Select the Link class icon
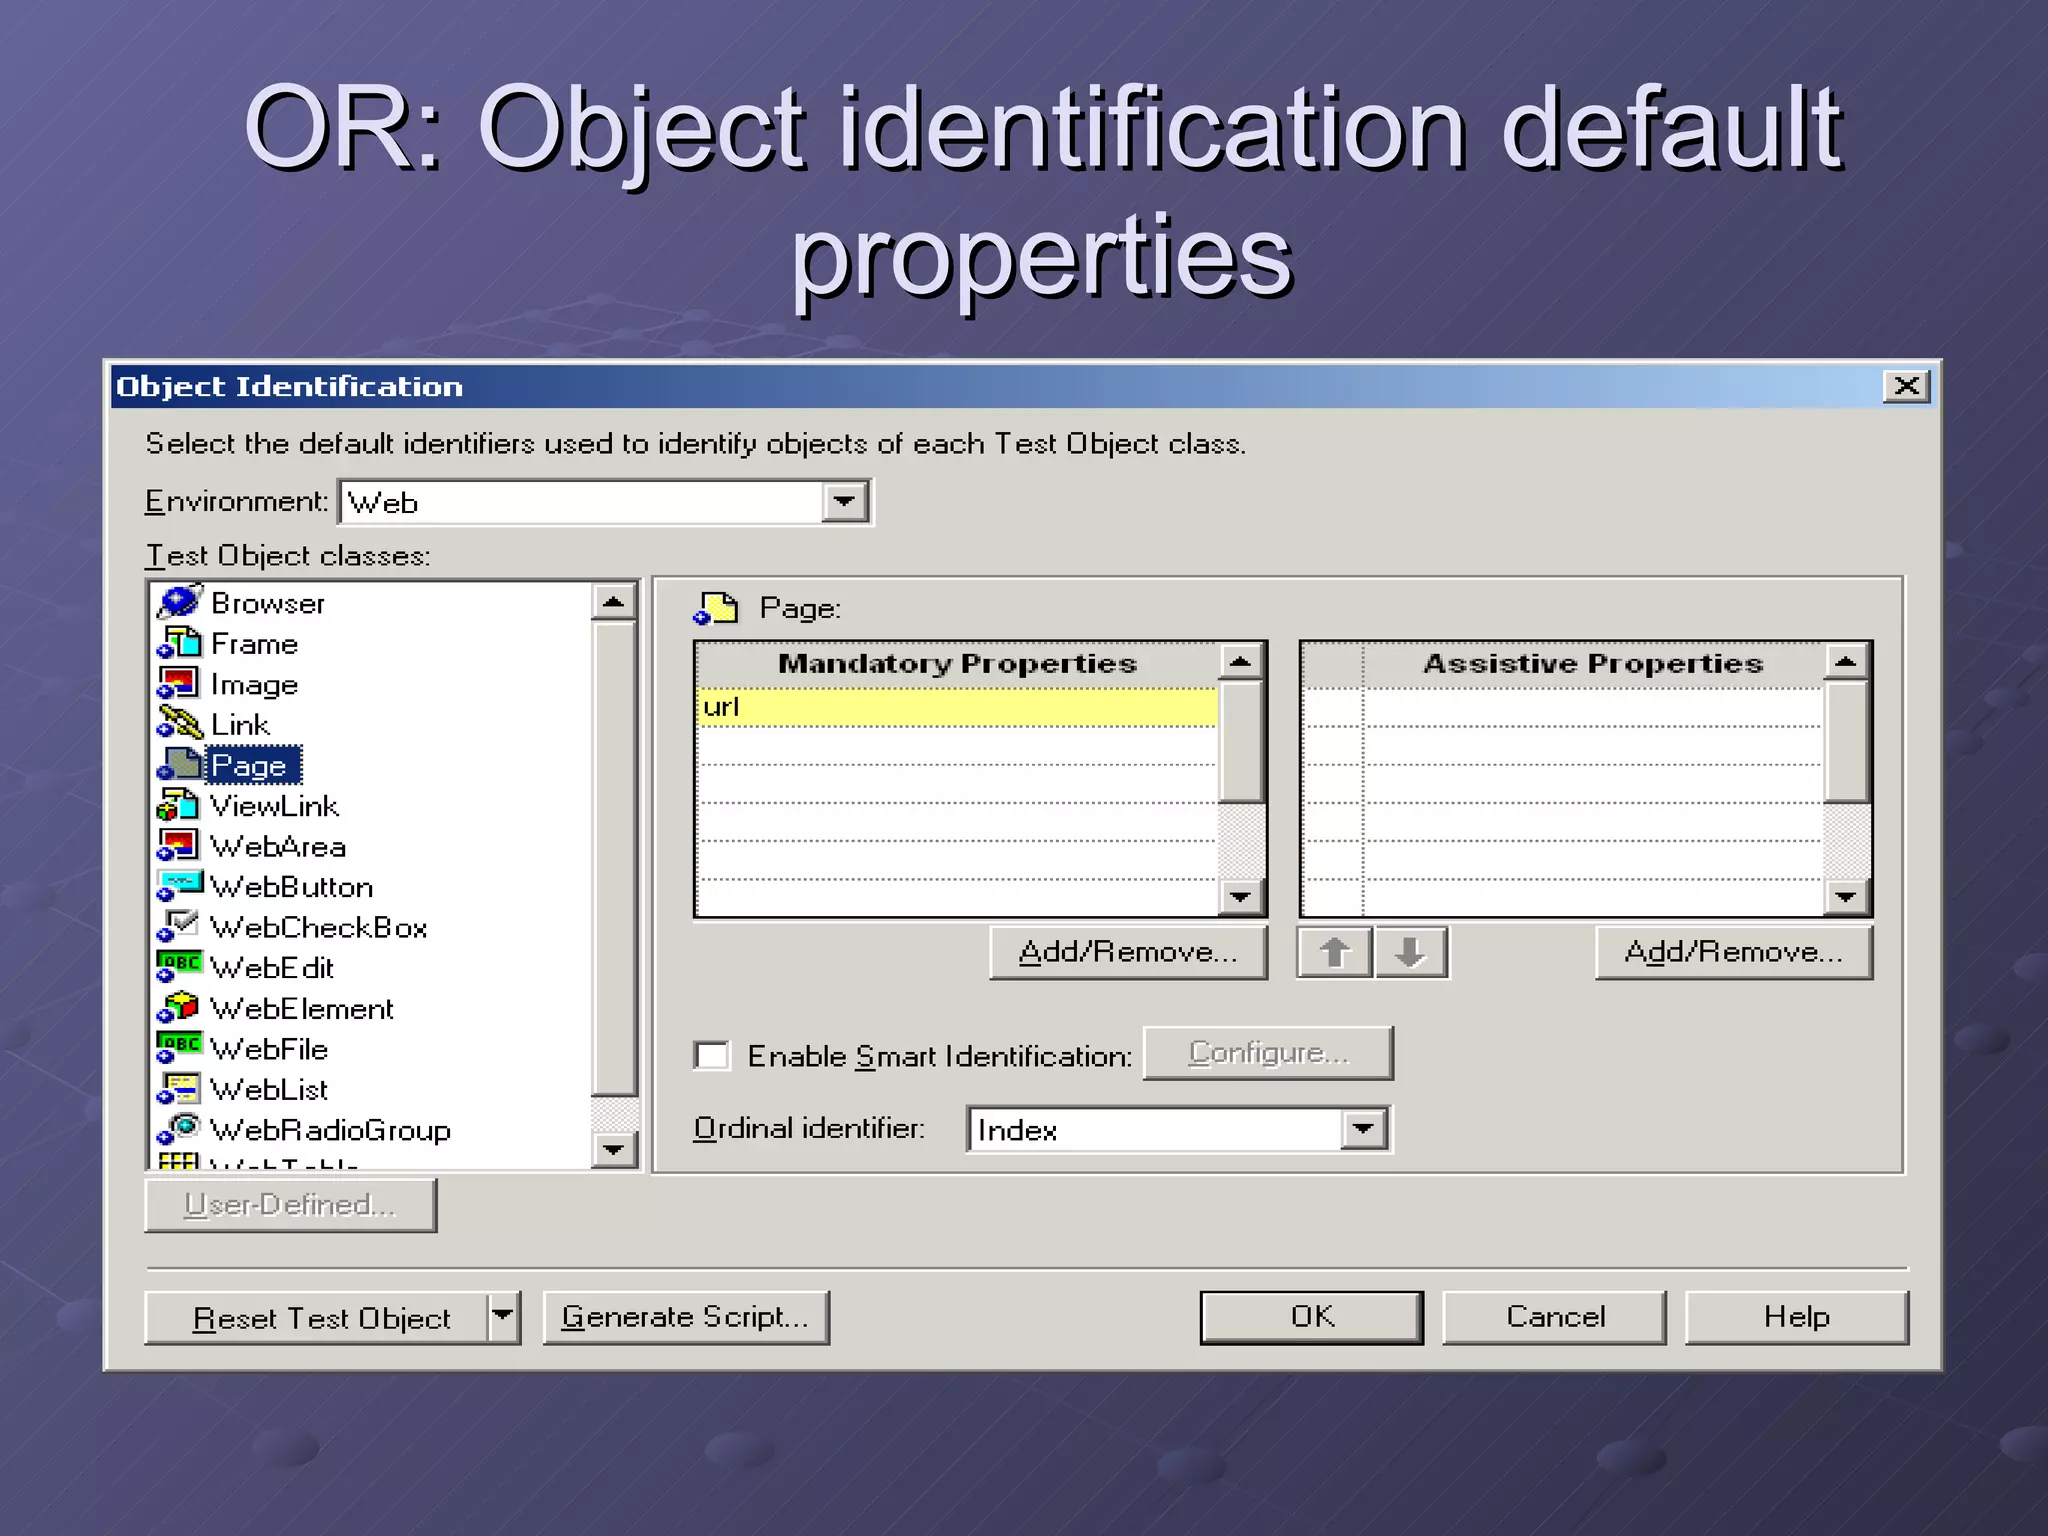This screenshot has height=1536, width=2048. click(180, 724)
